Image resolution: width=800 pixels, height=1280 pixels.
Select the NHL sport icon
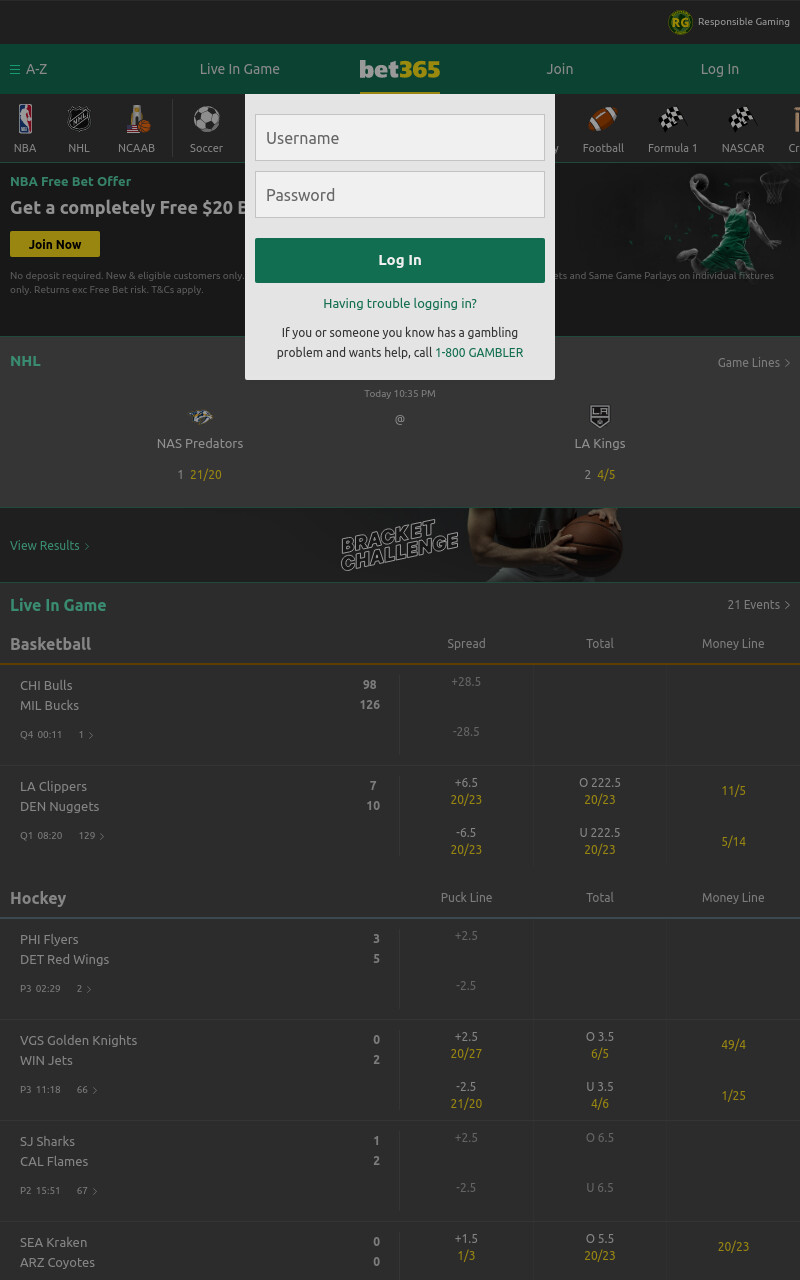(x=79, y=119)
